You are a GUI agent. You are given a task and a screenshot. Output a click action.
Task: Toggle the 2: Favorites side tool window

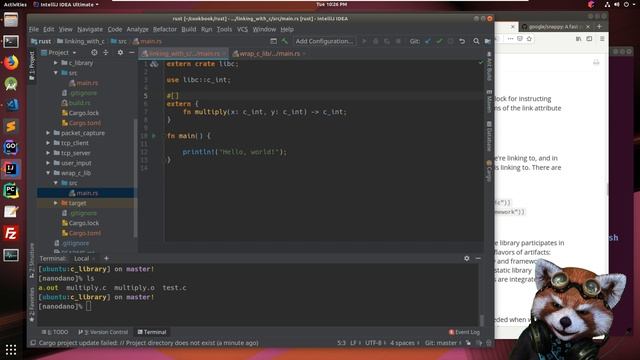tap(32, 304)
